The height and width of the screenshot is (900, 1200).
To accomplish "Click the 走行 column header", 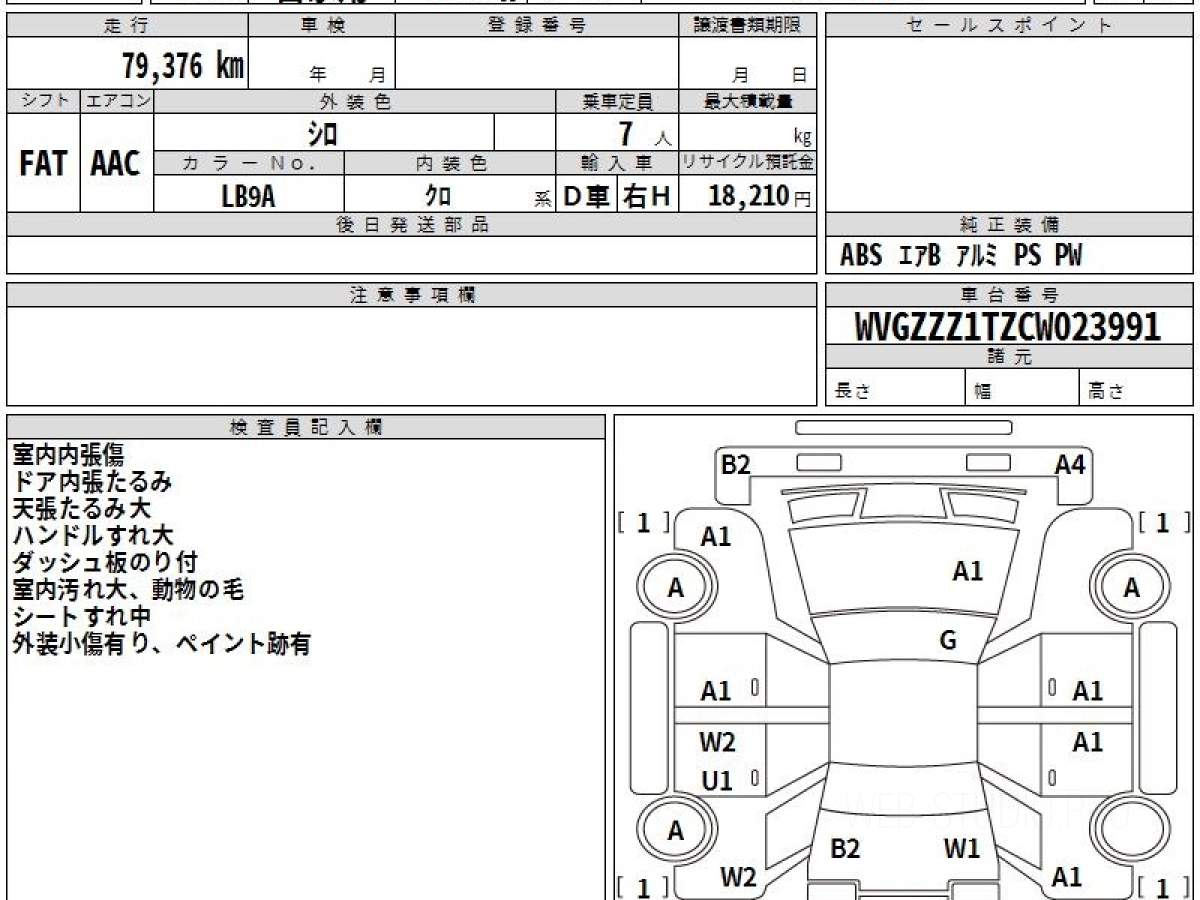I will (x=128, y=26).
